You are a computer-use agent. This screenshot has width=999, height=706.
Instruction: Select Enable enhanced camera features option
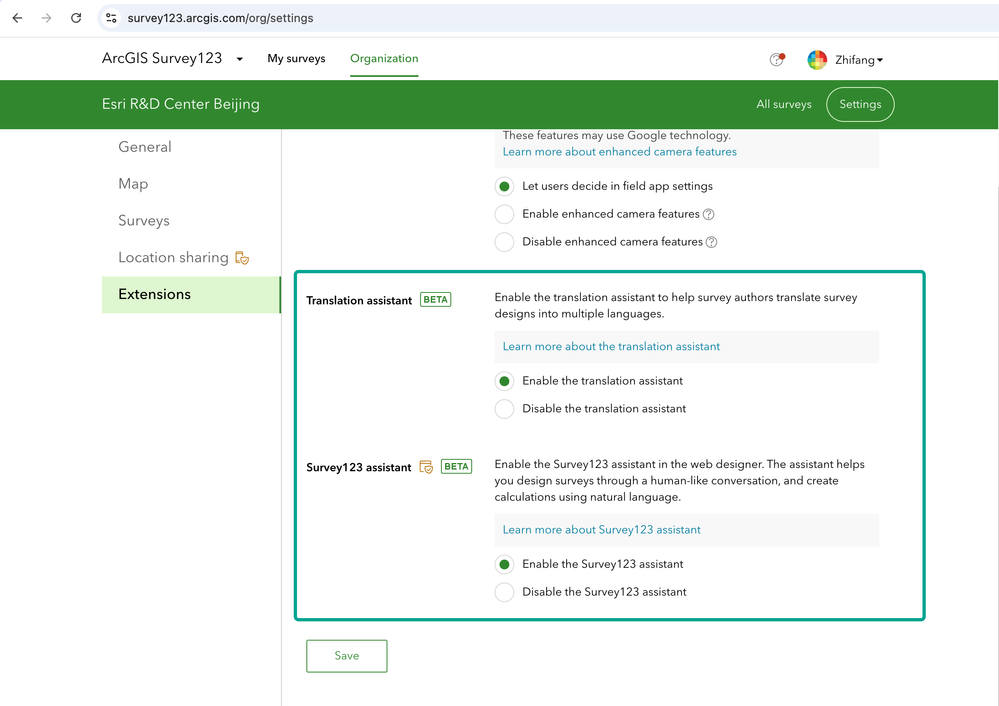[504, 214]
